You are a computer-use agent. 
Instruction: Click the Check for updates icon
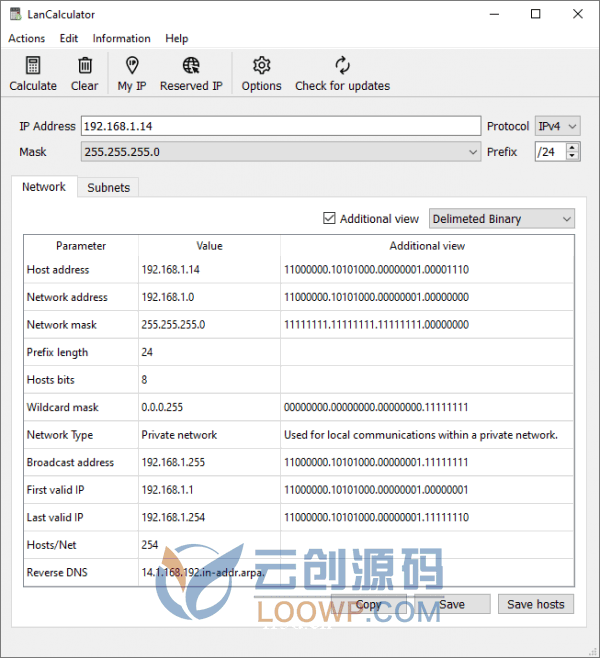pyautogui.click(x=342, y=65)
